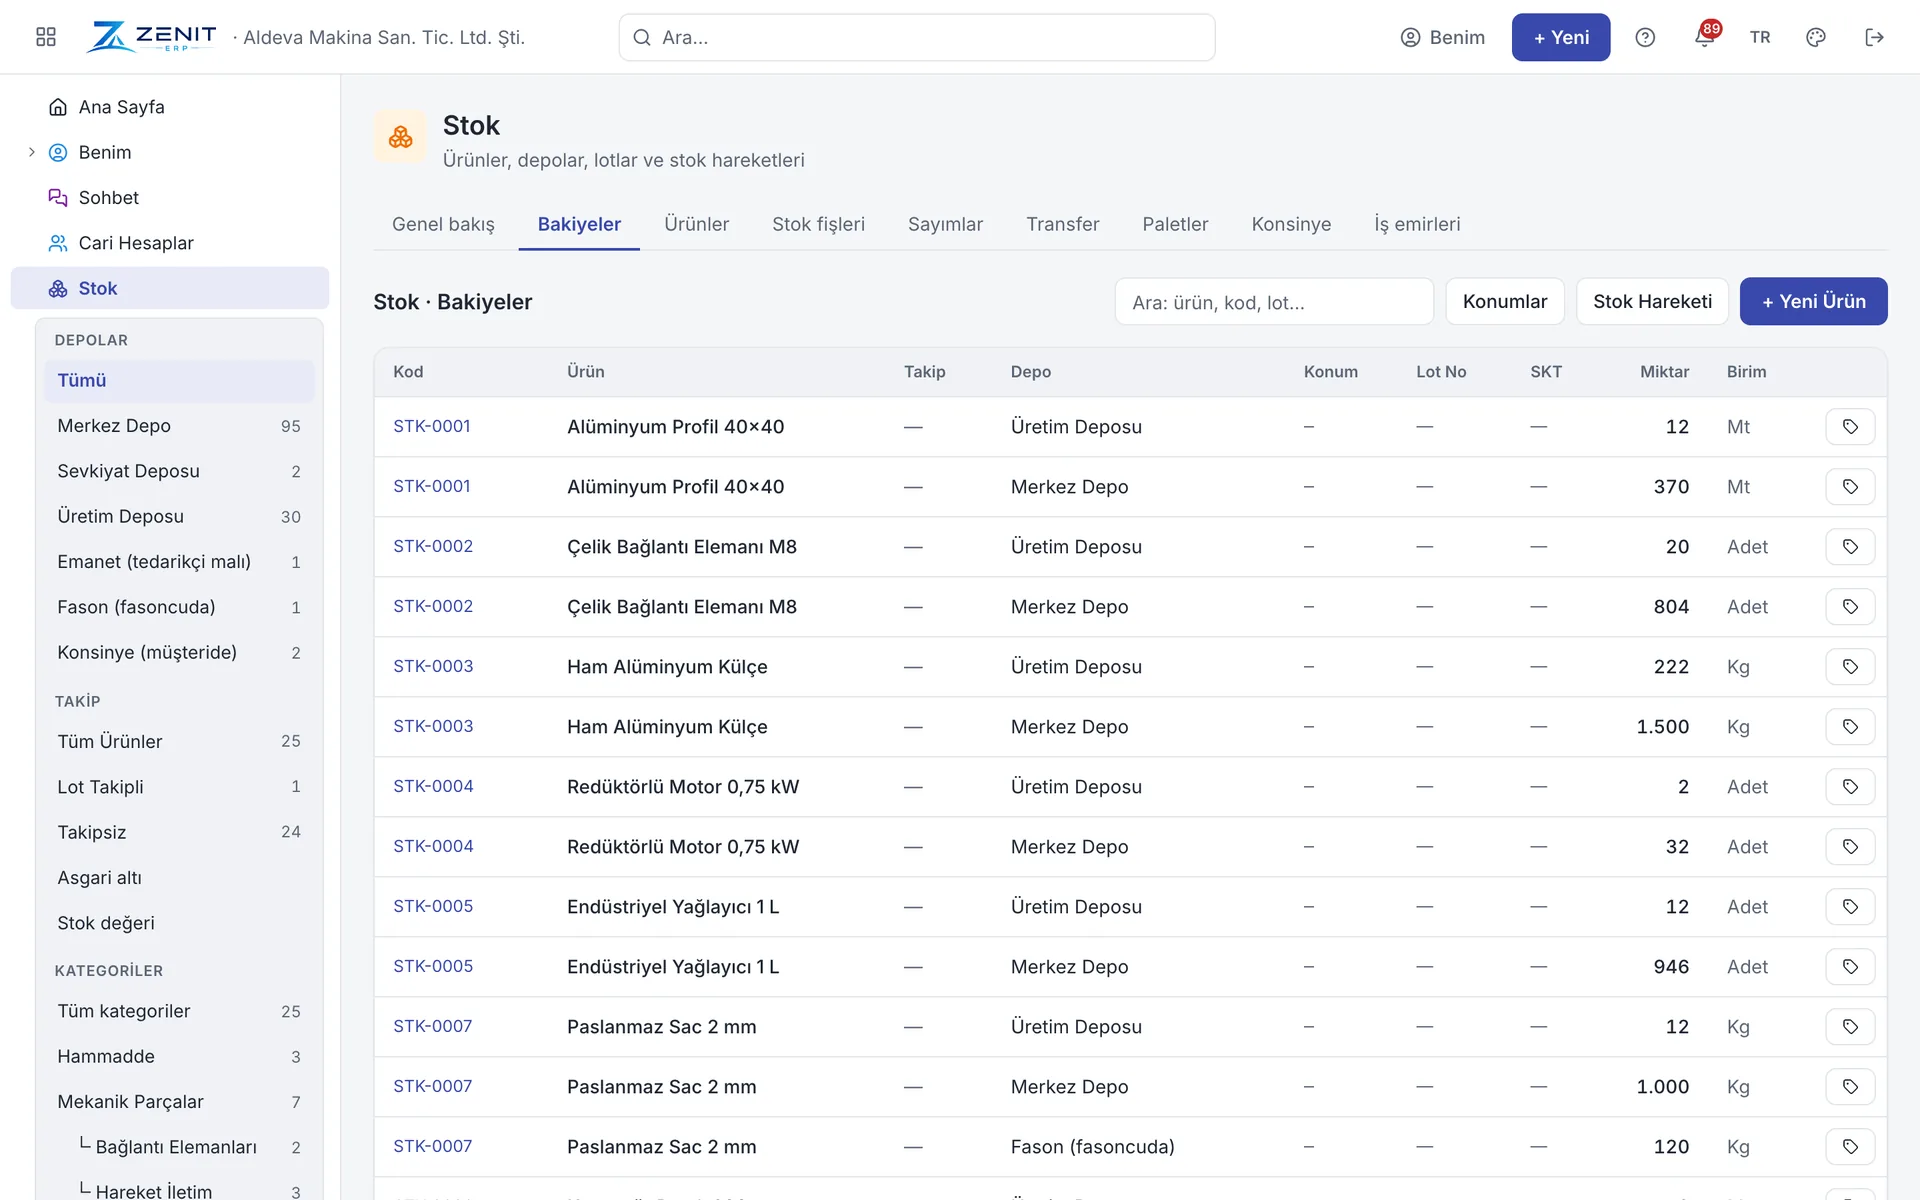Click tag icon for Ham Alüminyum Külçe 222 Kg

(1850, 667)
